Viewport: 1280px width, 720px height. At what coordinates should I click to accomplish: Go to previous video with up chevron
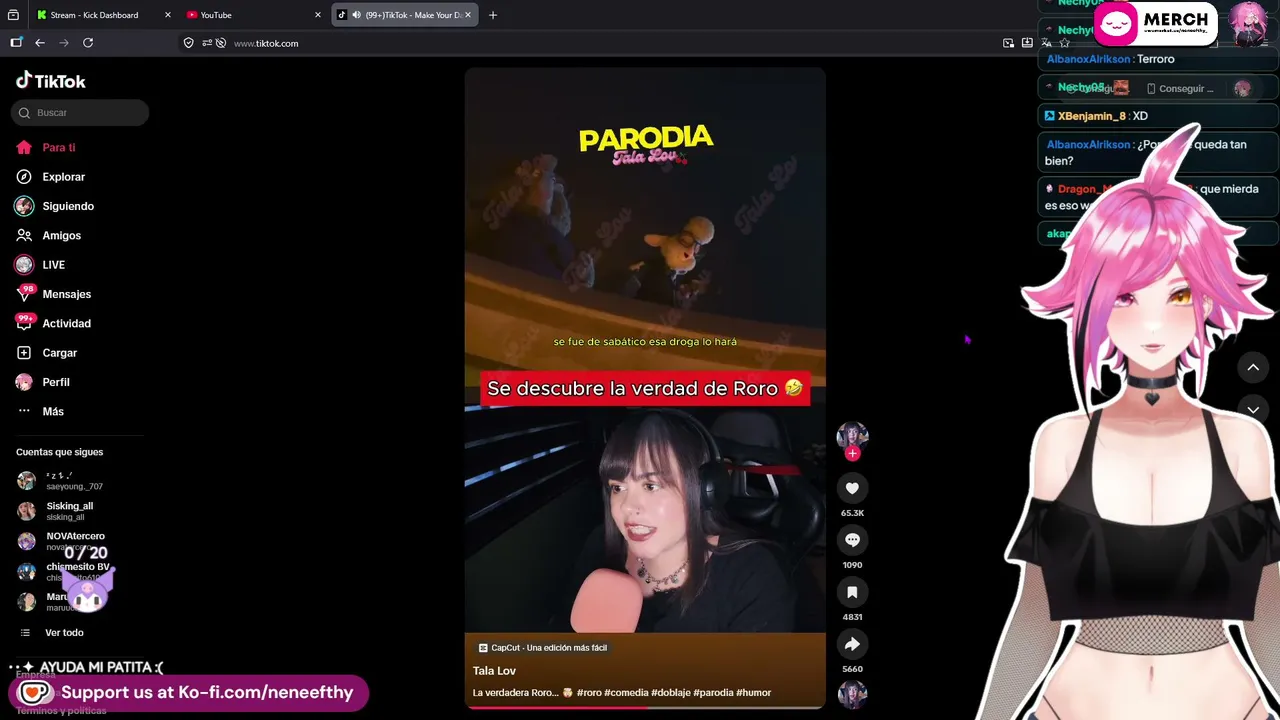click(x=1253, y=368)
